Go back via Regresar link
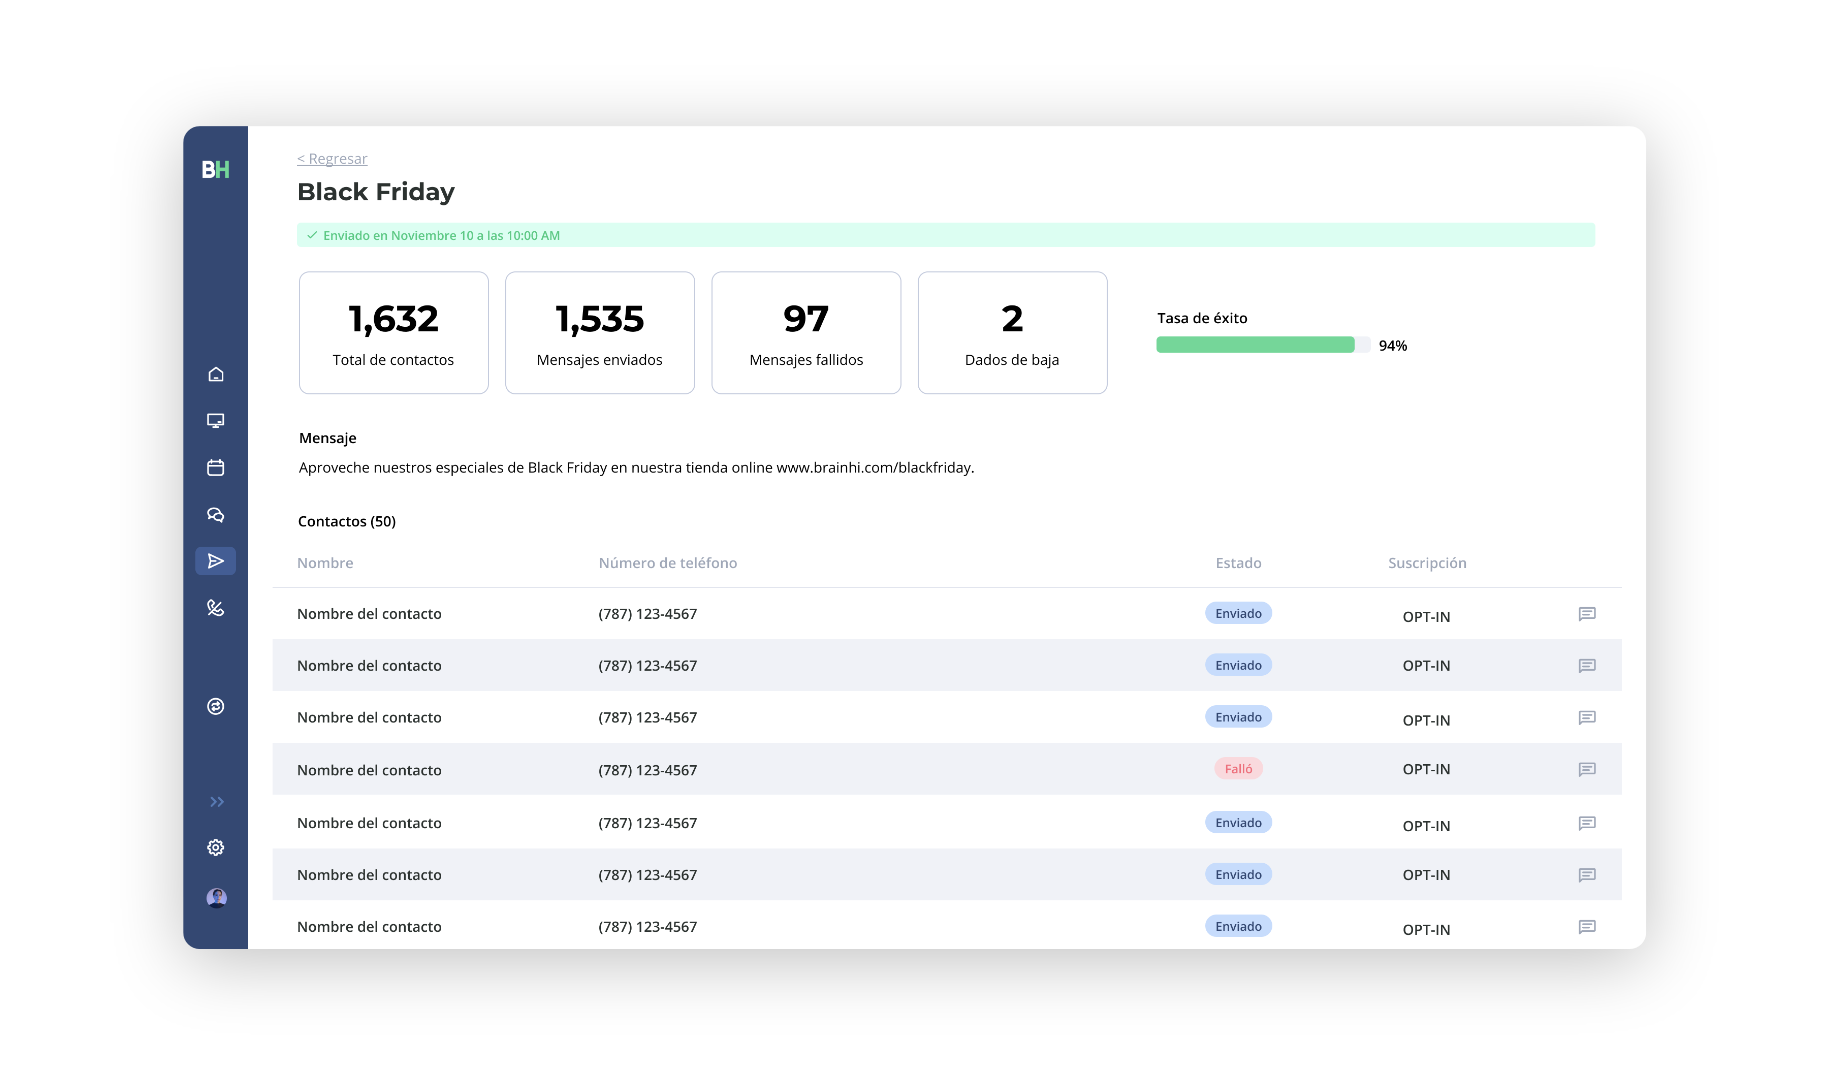Image resolution: width=1829 pixels, height=1075 pixels. point(332,159)
